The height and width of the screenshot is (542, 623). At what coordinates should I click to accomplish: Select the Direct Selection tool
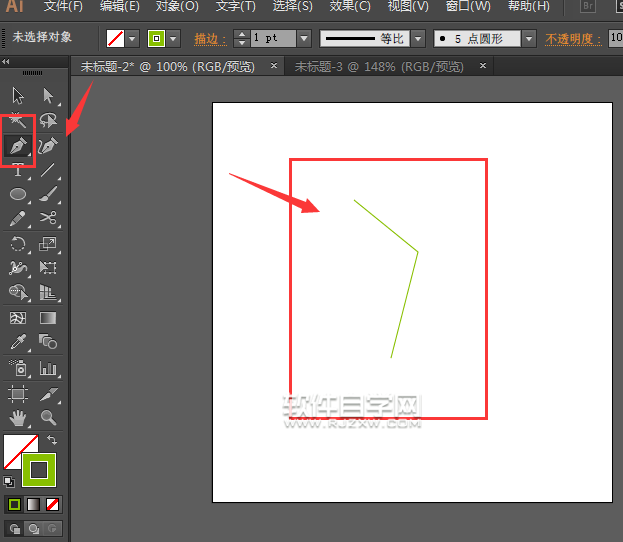[48, 96]
